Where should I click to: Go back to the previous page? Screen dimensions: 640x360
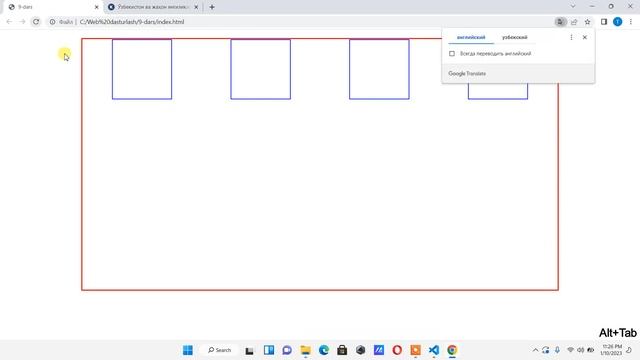tap(9, 22)
